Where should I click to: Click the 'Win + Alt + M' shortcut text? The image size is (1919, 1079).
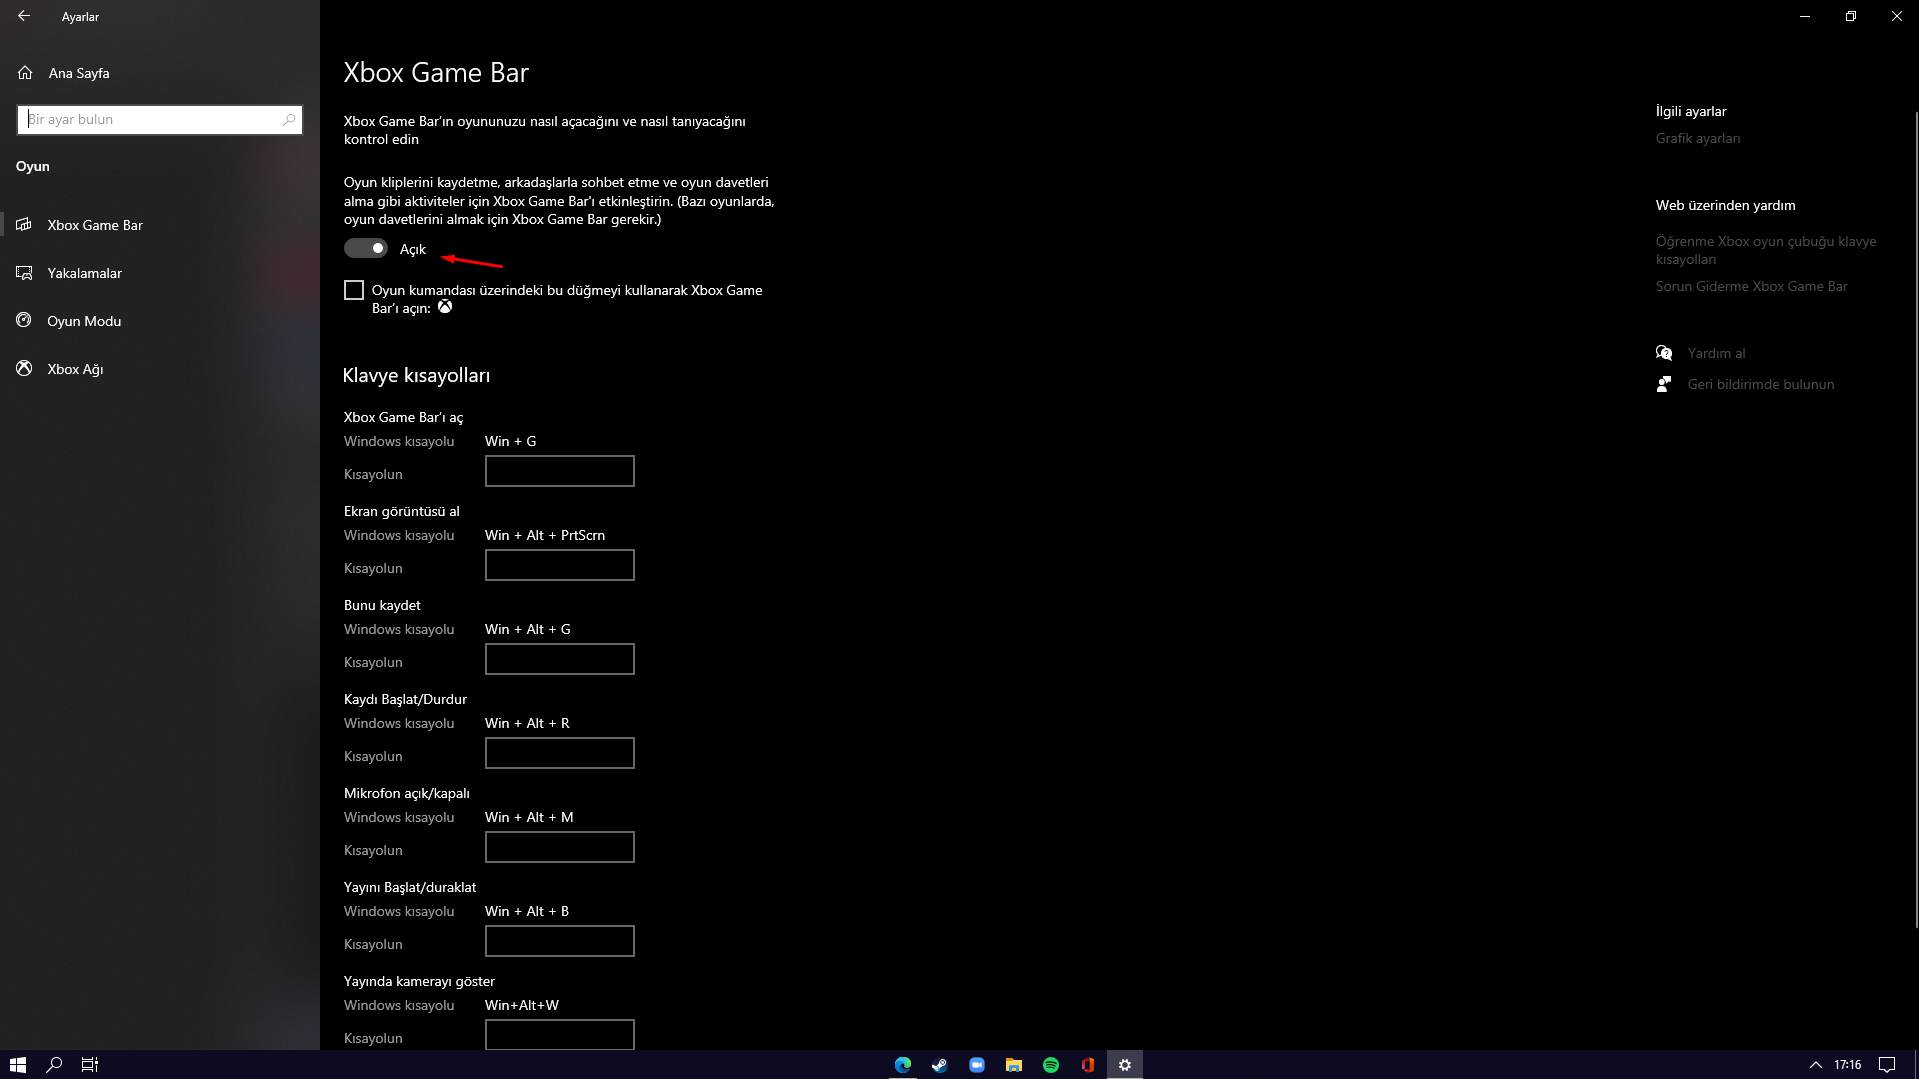(529, 817)
